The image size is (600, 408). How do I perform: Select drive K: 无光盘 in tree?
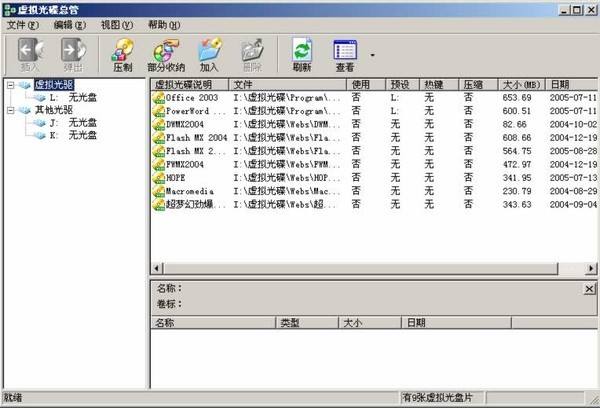click(73, 135)
